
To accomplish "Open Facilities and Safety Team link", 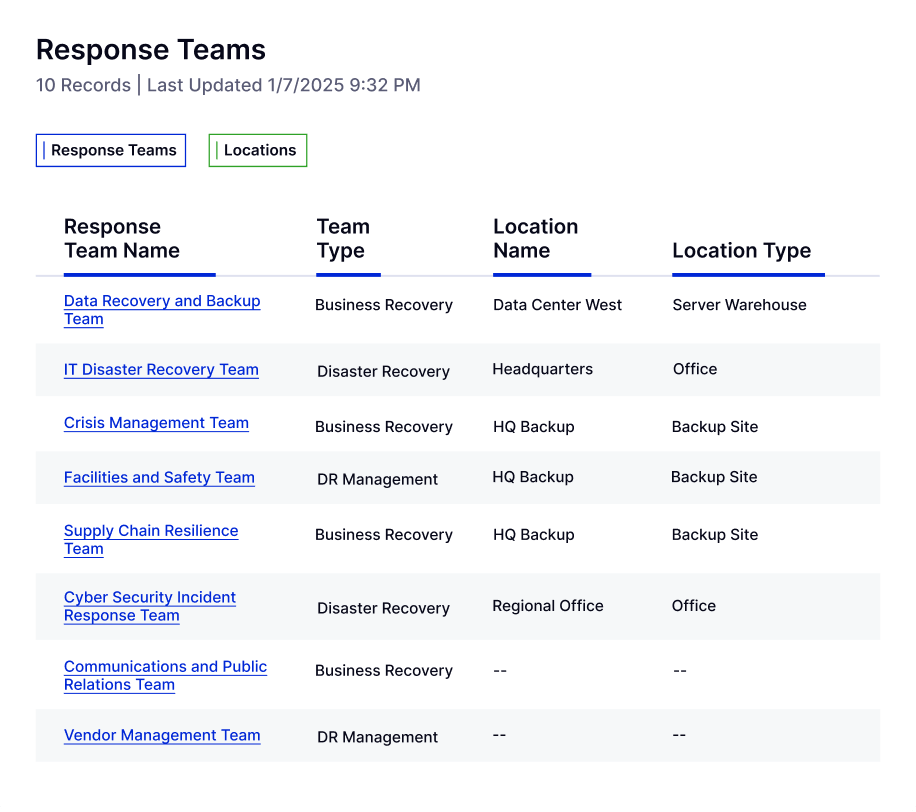I will pos(159,477).
